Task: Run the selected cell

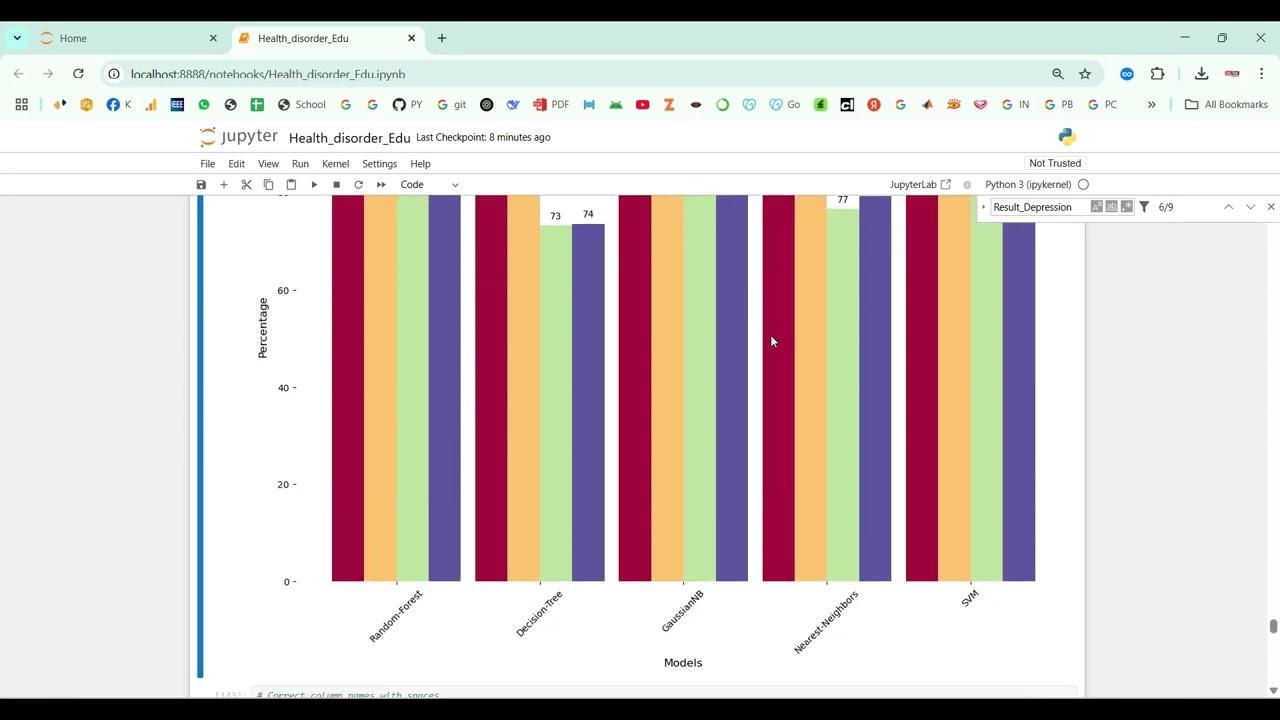Action: pos(314,185)
